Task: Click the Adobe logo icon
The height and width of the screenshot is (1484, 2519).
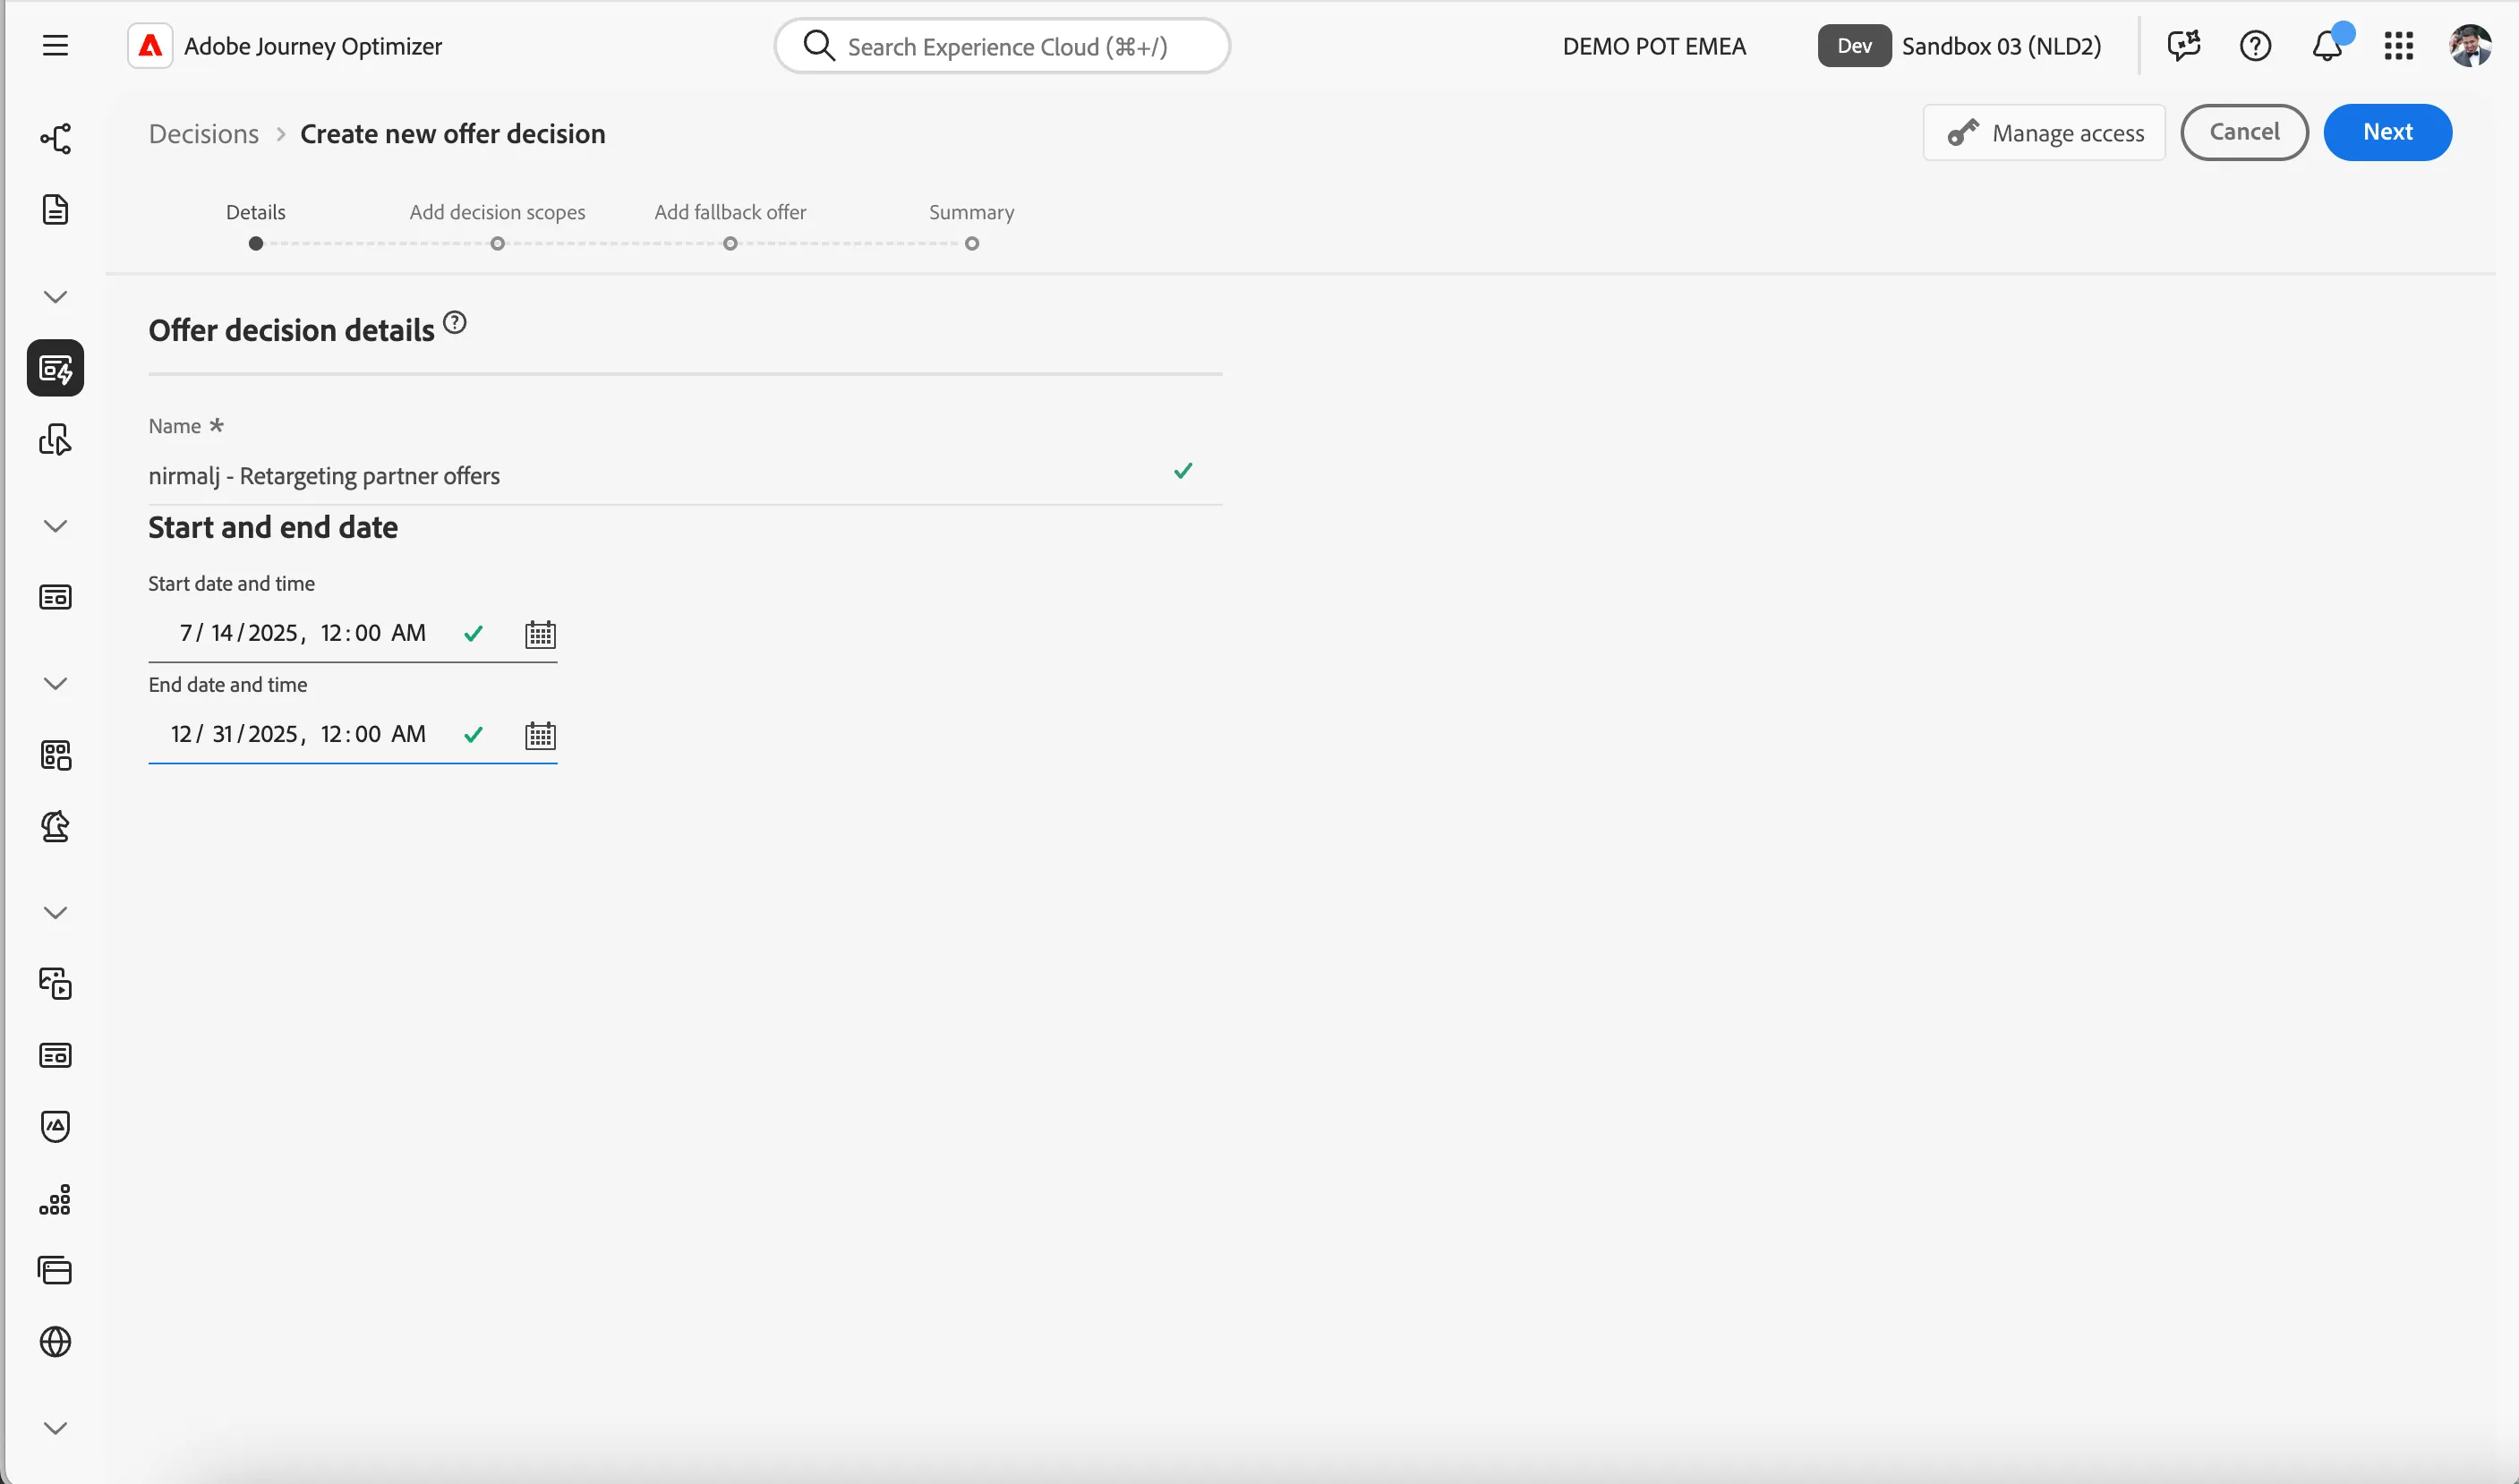Action: point(150,46)
